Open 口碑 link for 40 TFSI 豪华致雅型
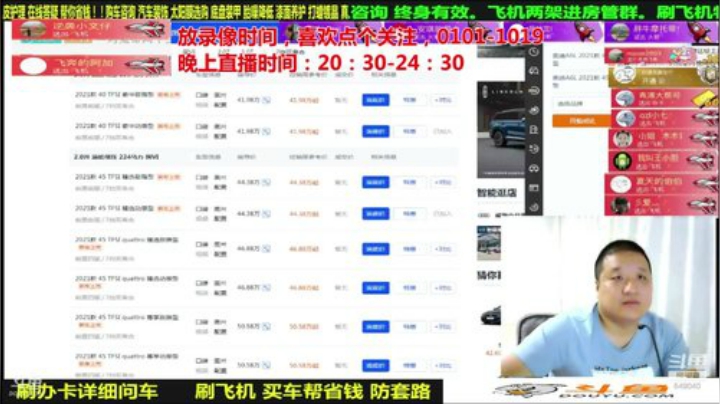This screenshot has width=720, height=404. point(202,95)
